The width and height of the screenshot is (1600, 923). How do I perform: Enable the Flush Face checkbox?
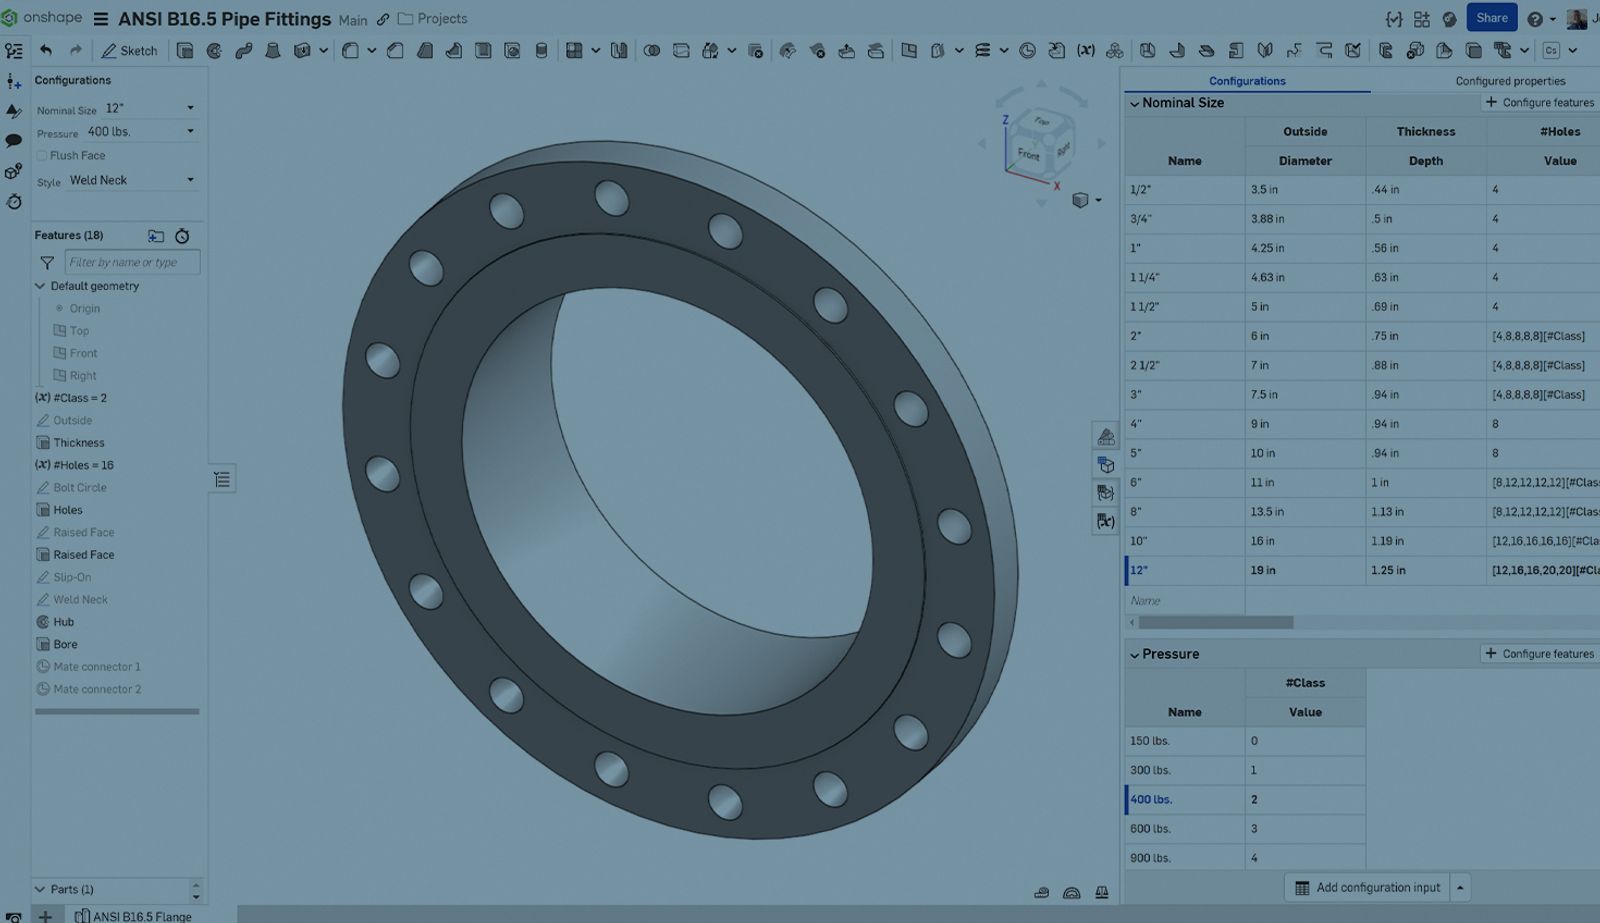click(42, 156)
